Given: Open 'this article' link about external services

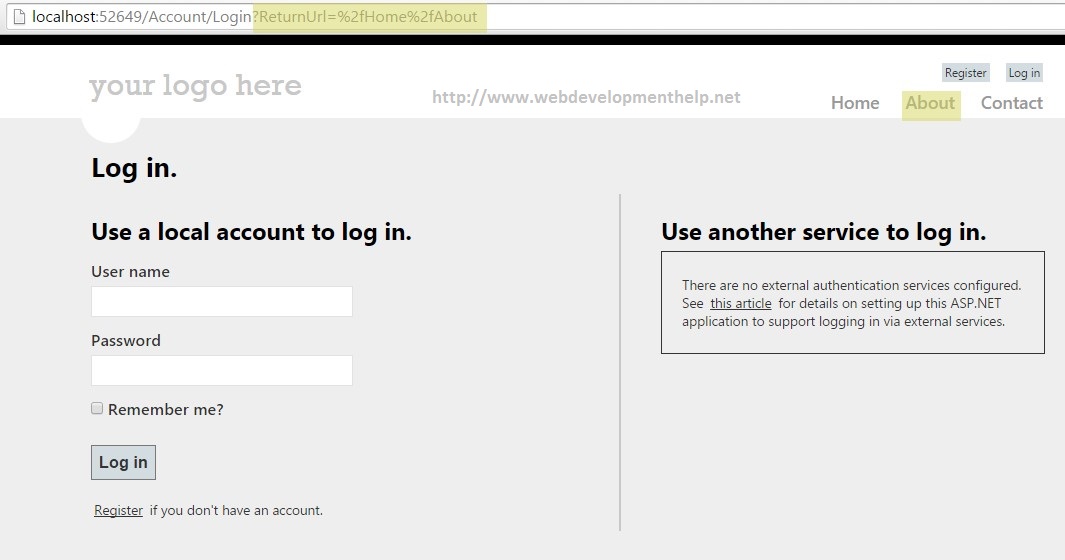Looking at the screenshot, I should (x=741, y=304).
